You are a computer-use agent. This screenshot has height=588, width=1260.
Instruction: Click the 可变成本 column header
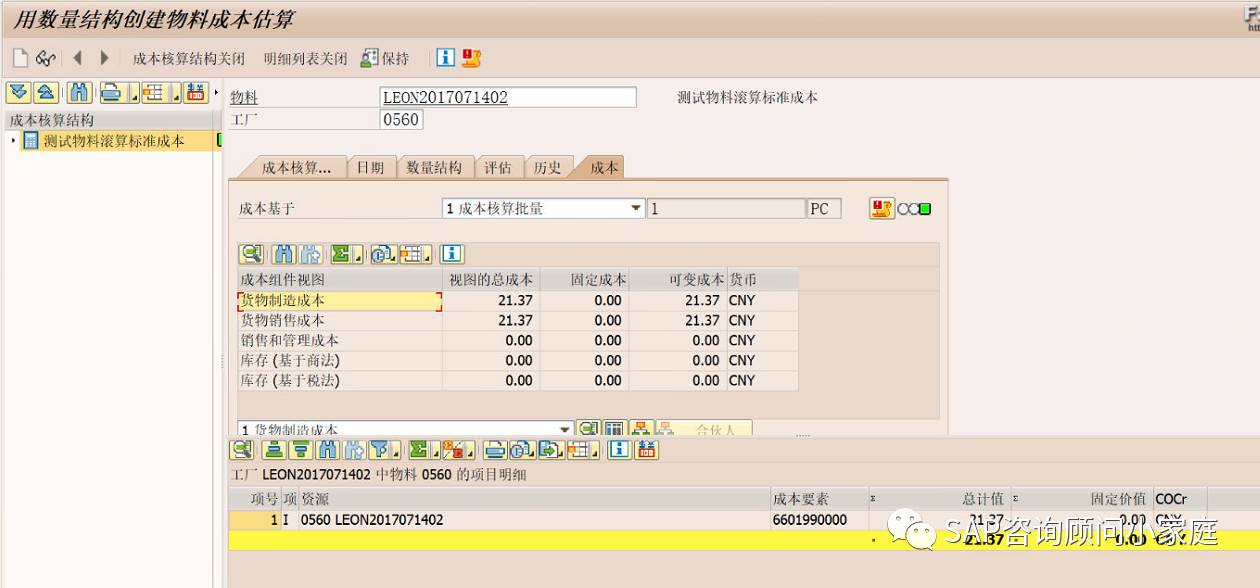click(x=680, y=280)
